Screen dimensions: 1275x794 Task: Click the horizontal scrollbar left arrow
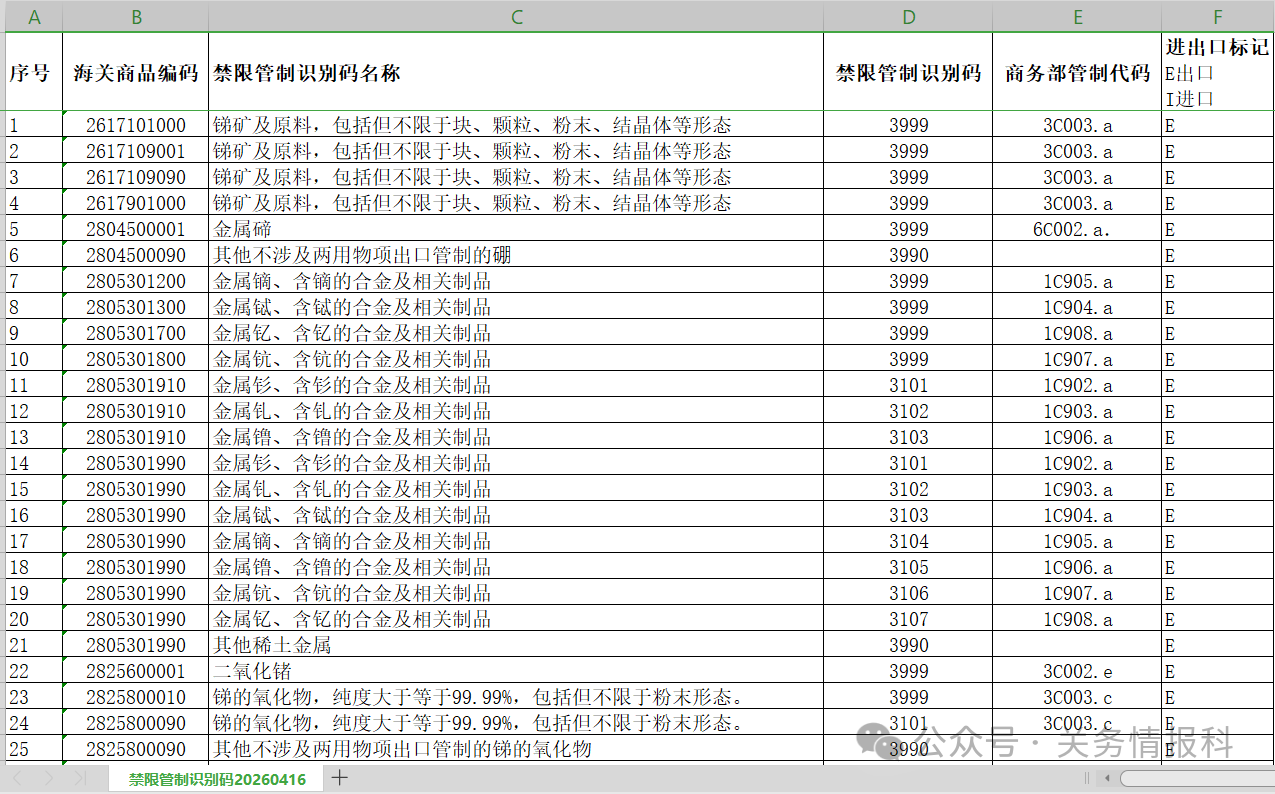[x=1106, y=778]
